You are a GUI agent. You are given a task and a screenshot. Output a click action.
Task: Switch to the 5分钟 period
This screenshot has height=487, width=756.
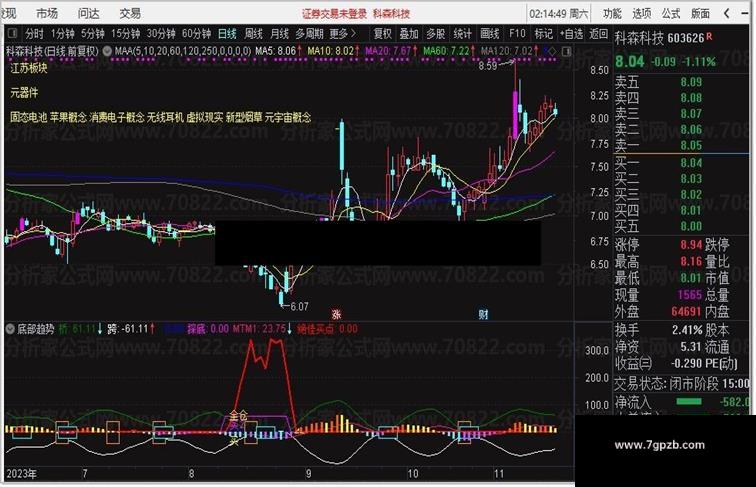pyautogui.click(x=93, y=34)
